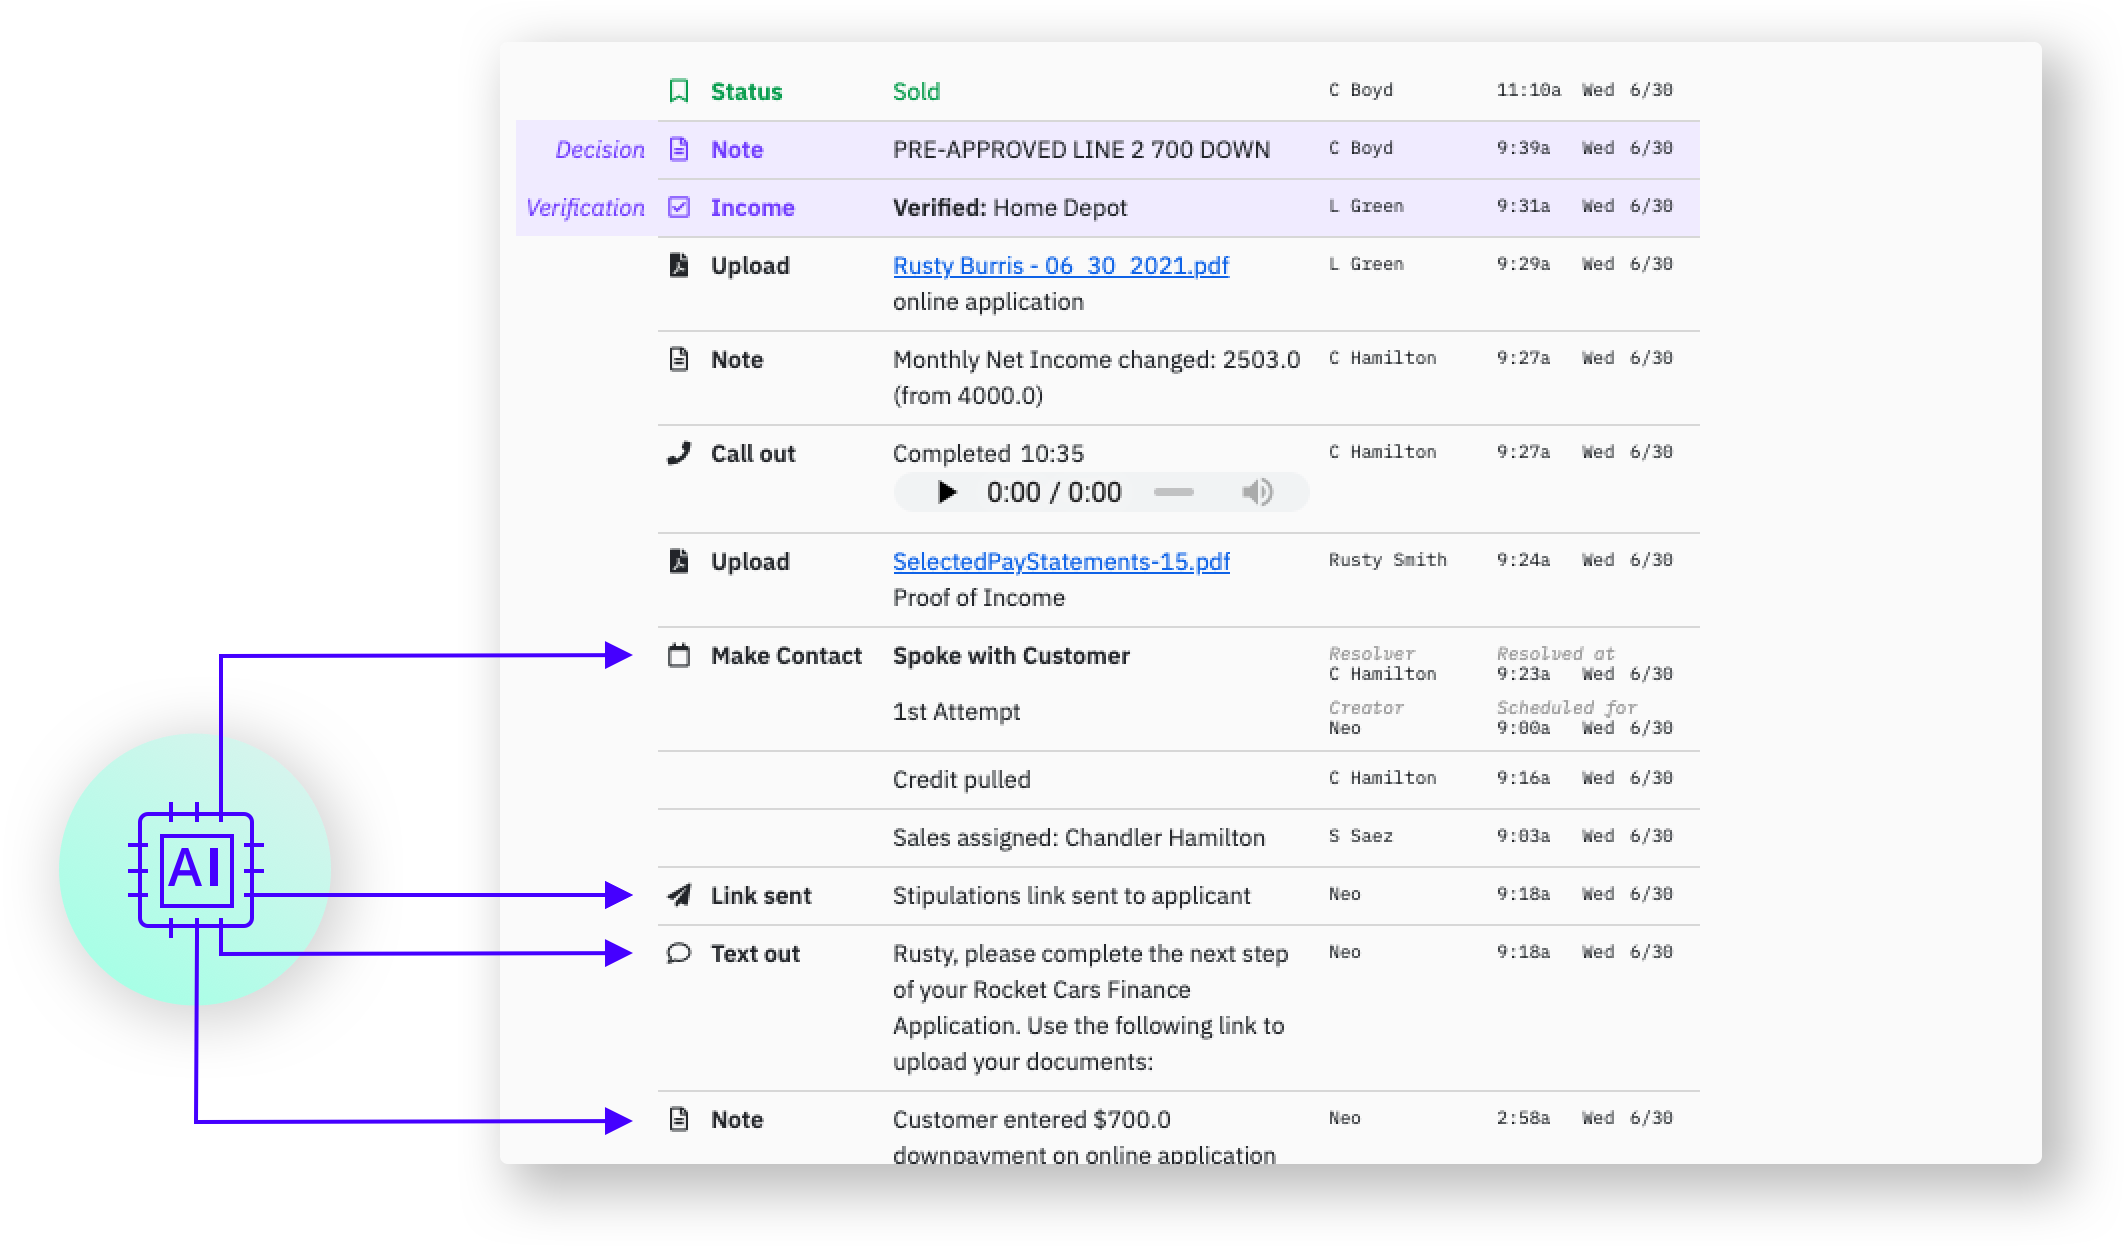
Task: Click the note icon for downpayment entry
Action: pos(679,1119)
